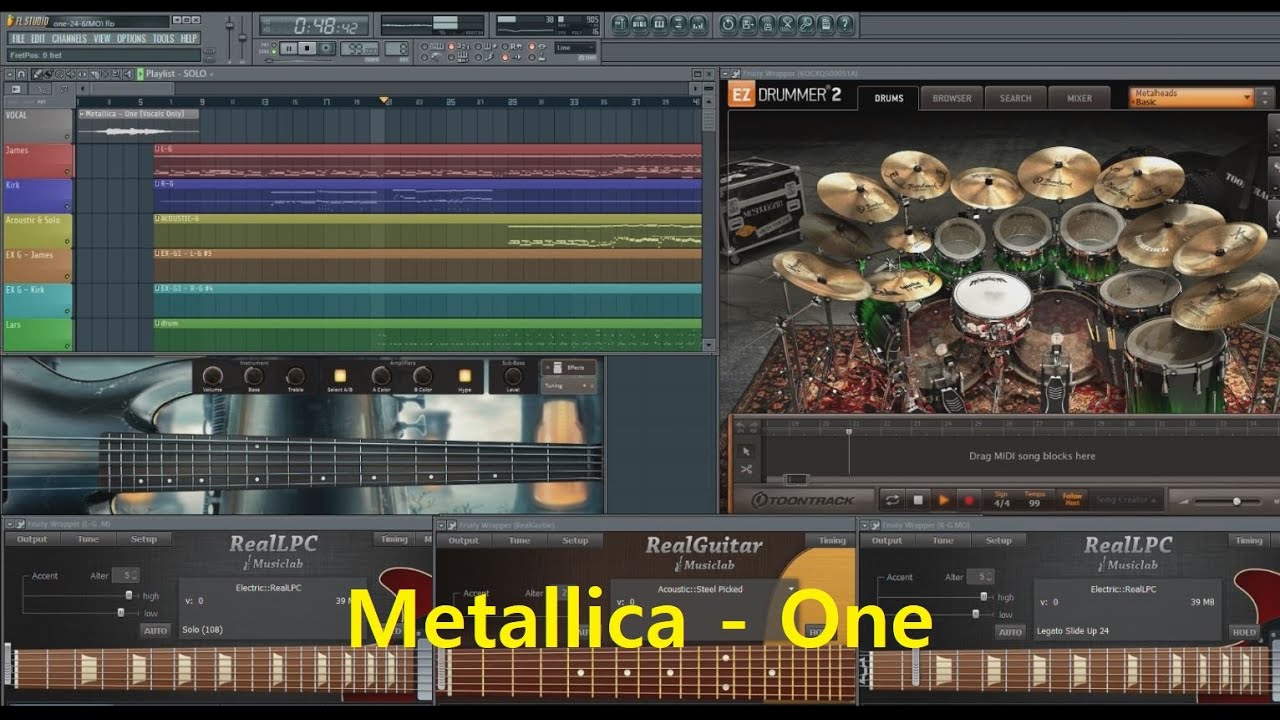This screenshot has height=720, width=1280.
Task: Open the FILE menu in FL Studio
Action: click(17, 39)
